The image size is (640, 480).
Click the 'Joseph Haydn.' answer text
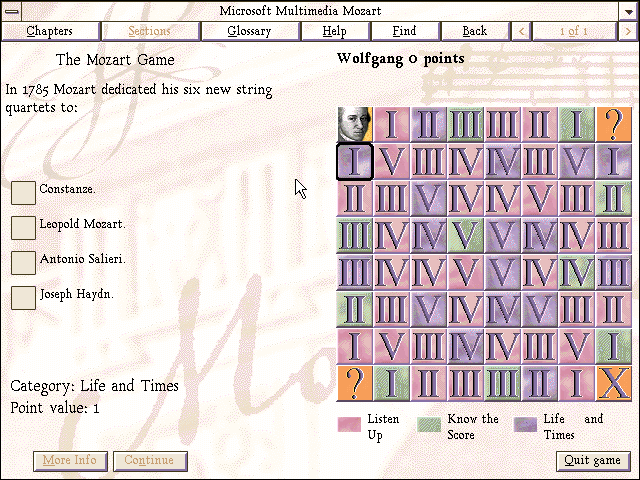pos(77,294)
